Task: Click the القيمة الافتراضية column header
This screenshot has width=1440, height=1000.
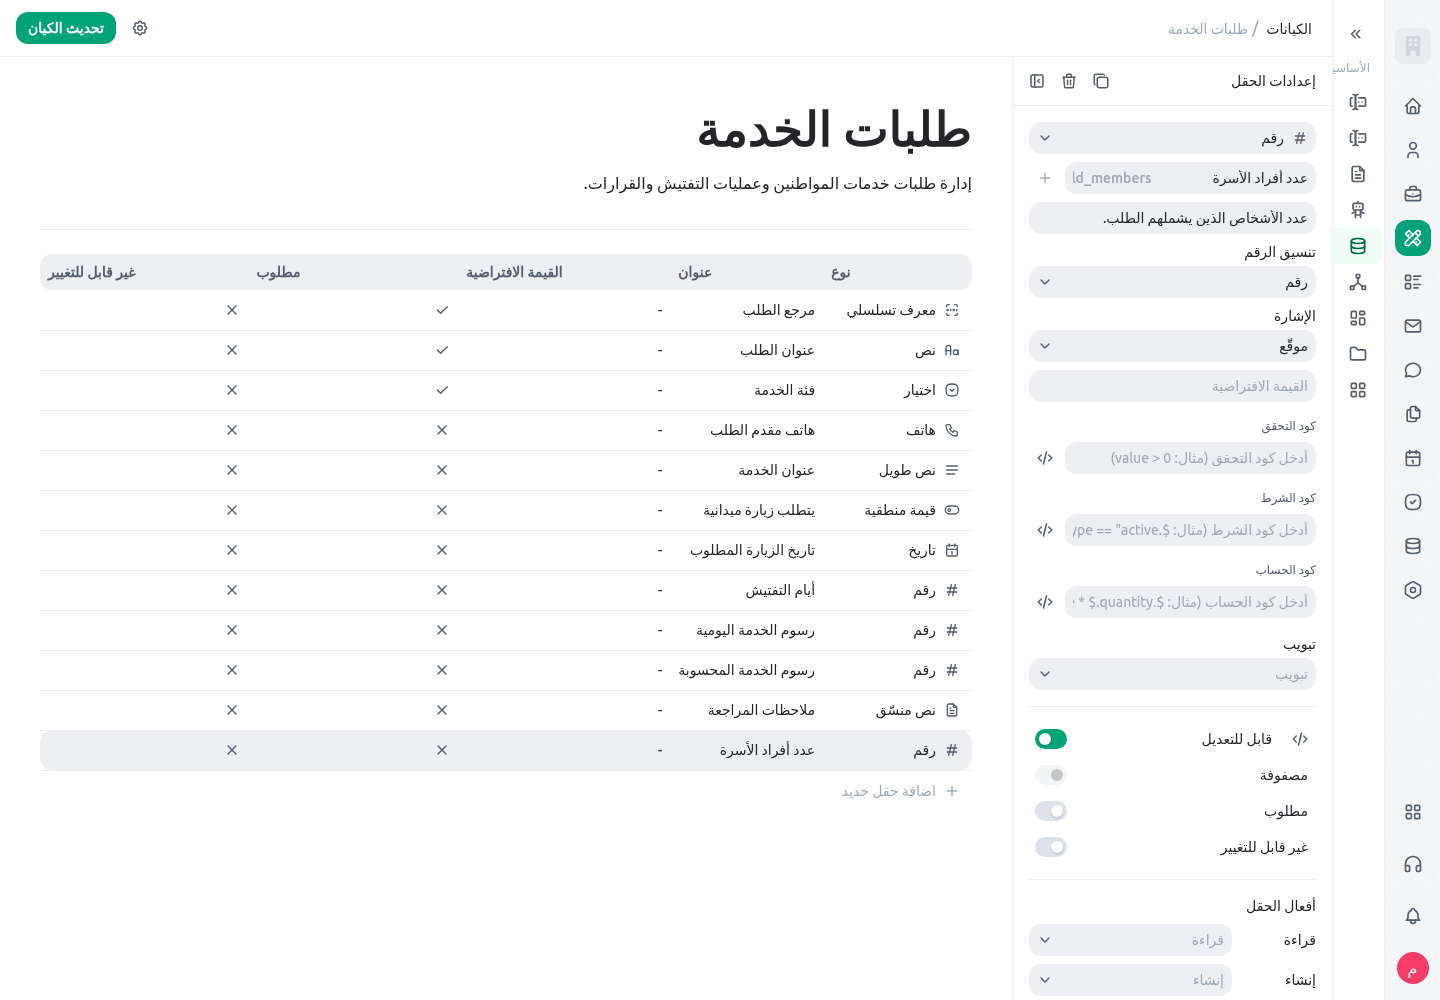Action: pyautogui.click(x=514, y=272)
